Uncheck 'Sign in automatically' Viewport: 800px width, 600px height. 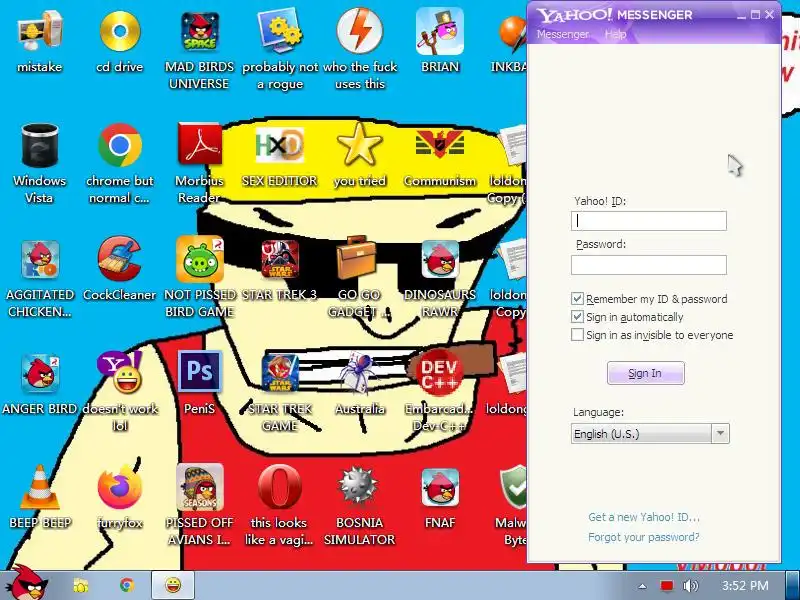coord(577,317)
